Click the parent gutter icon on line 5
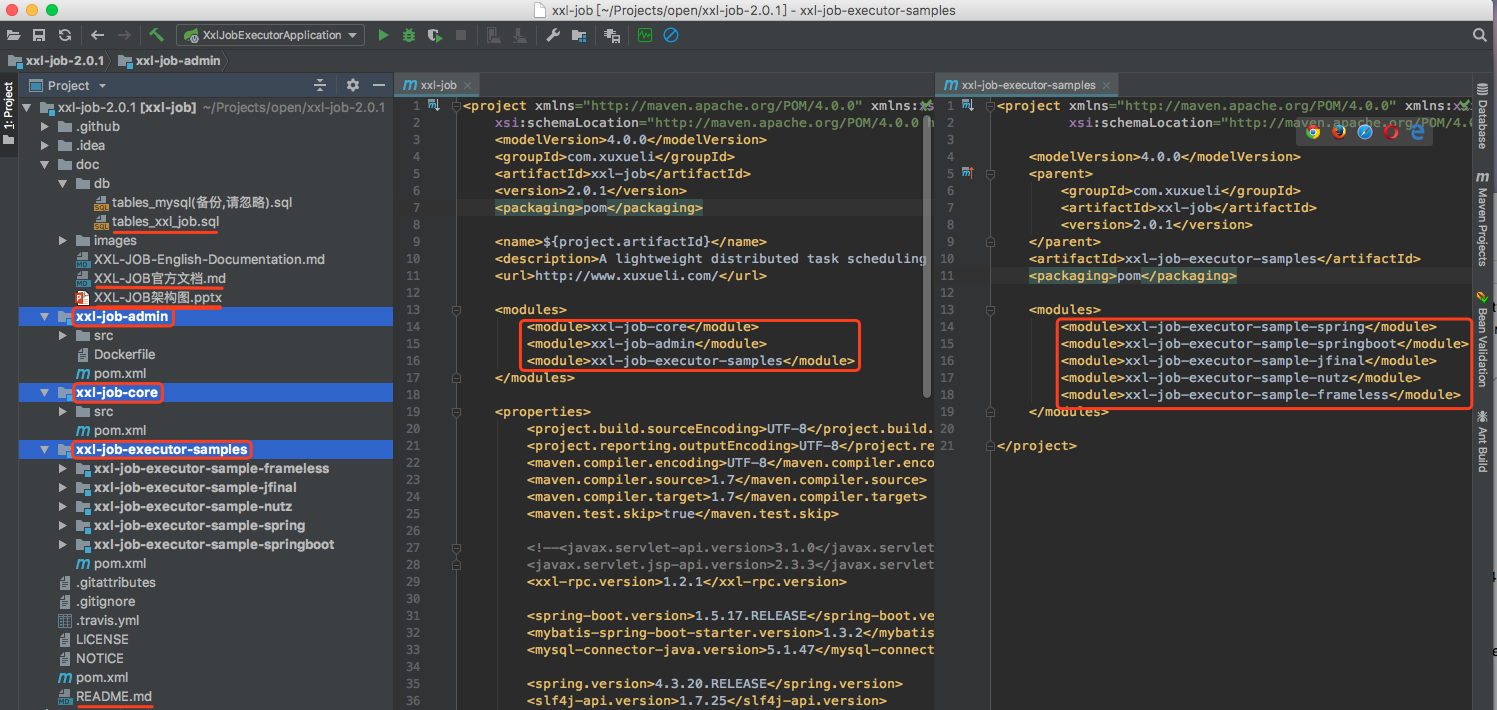The image size is (1497, 710). (x=967, y=173)
